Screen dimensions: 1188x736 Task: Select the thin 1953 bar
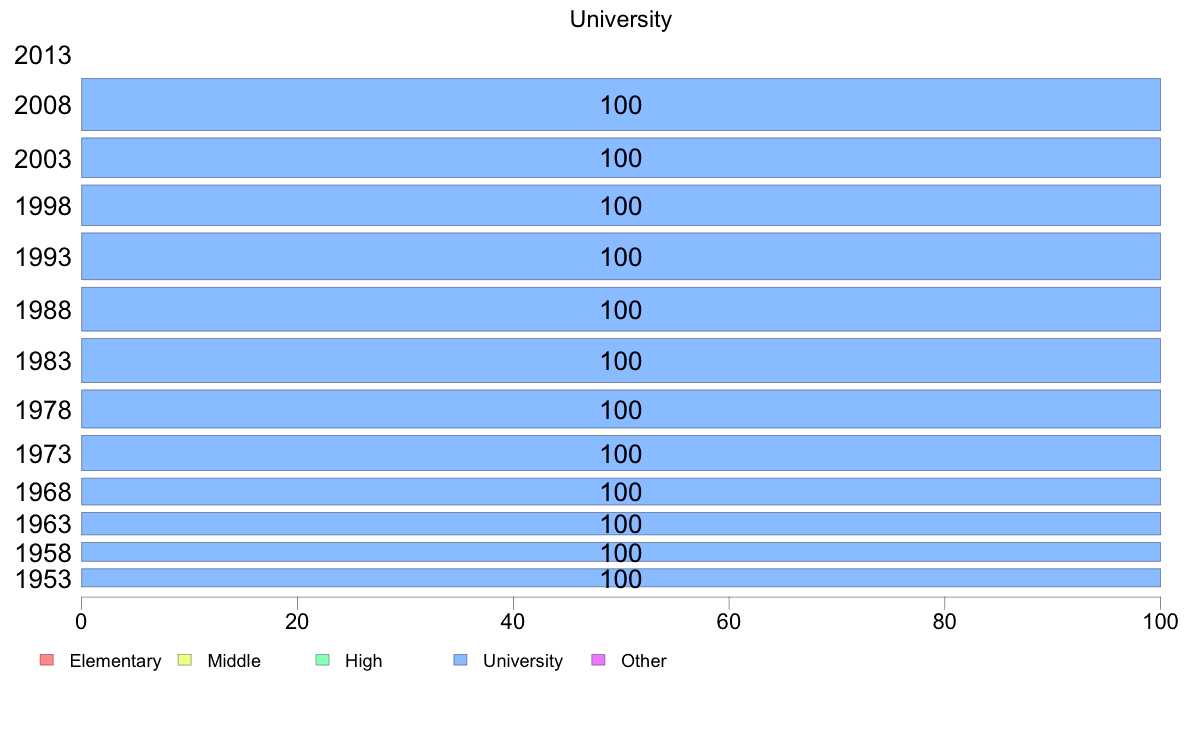tap(621, 578)
